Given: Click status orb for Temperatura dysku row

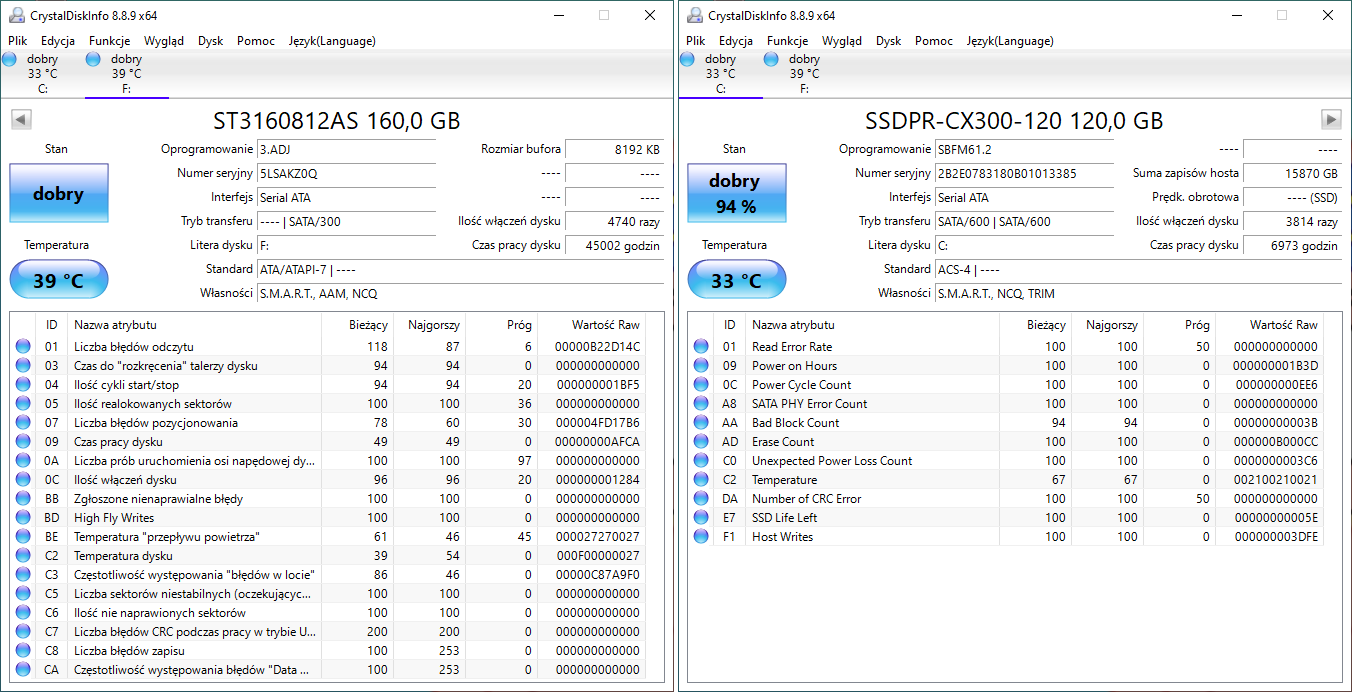Looking at the screenshot, I should pos(23,556).
